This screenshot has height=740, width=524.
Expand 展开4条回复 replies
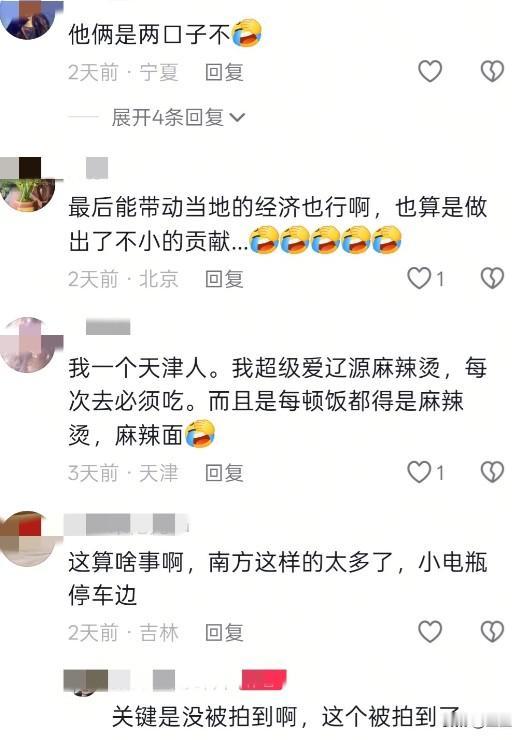point(178,117)
